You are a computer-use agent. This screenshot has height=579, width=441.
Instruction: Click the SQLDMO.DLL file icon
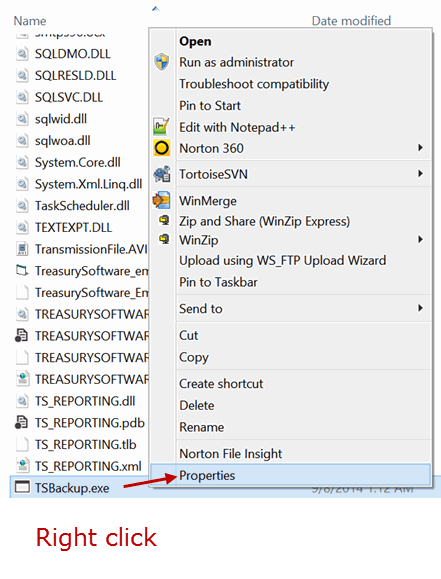pyautogui.click(x=22, y=54)
